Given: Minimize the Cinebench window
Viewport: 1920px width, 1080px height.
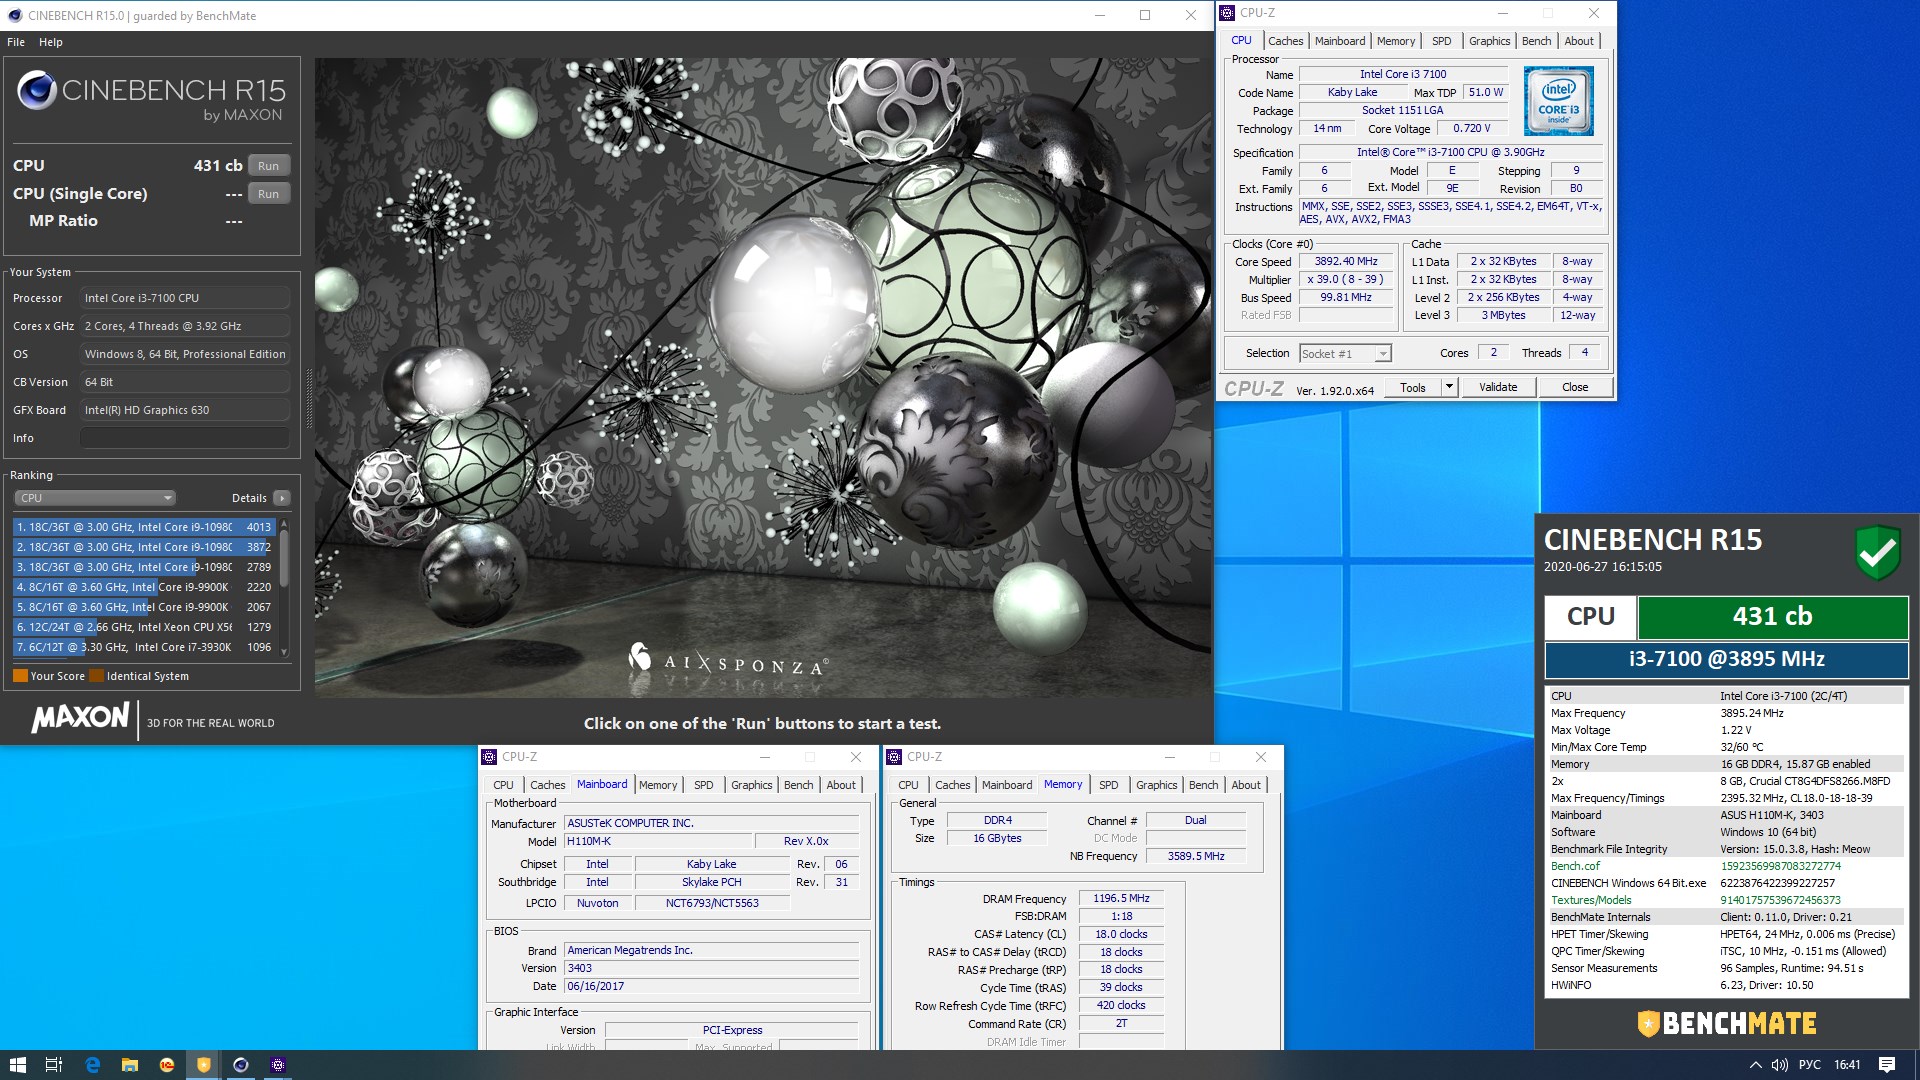Looking at the screenshot, I should (x=1099, y=15).
